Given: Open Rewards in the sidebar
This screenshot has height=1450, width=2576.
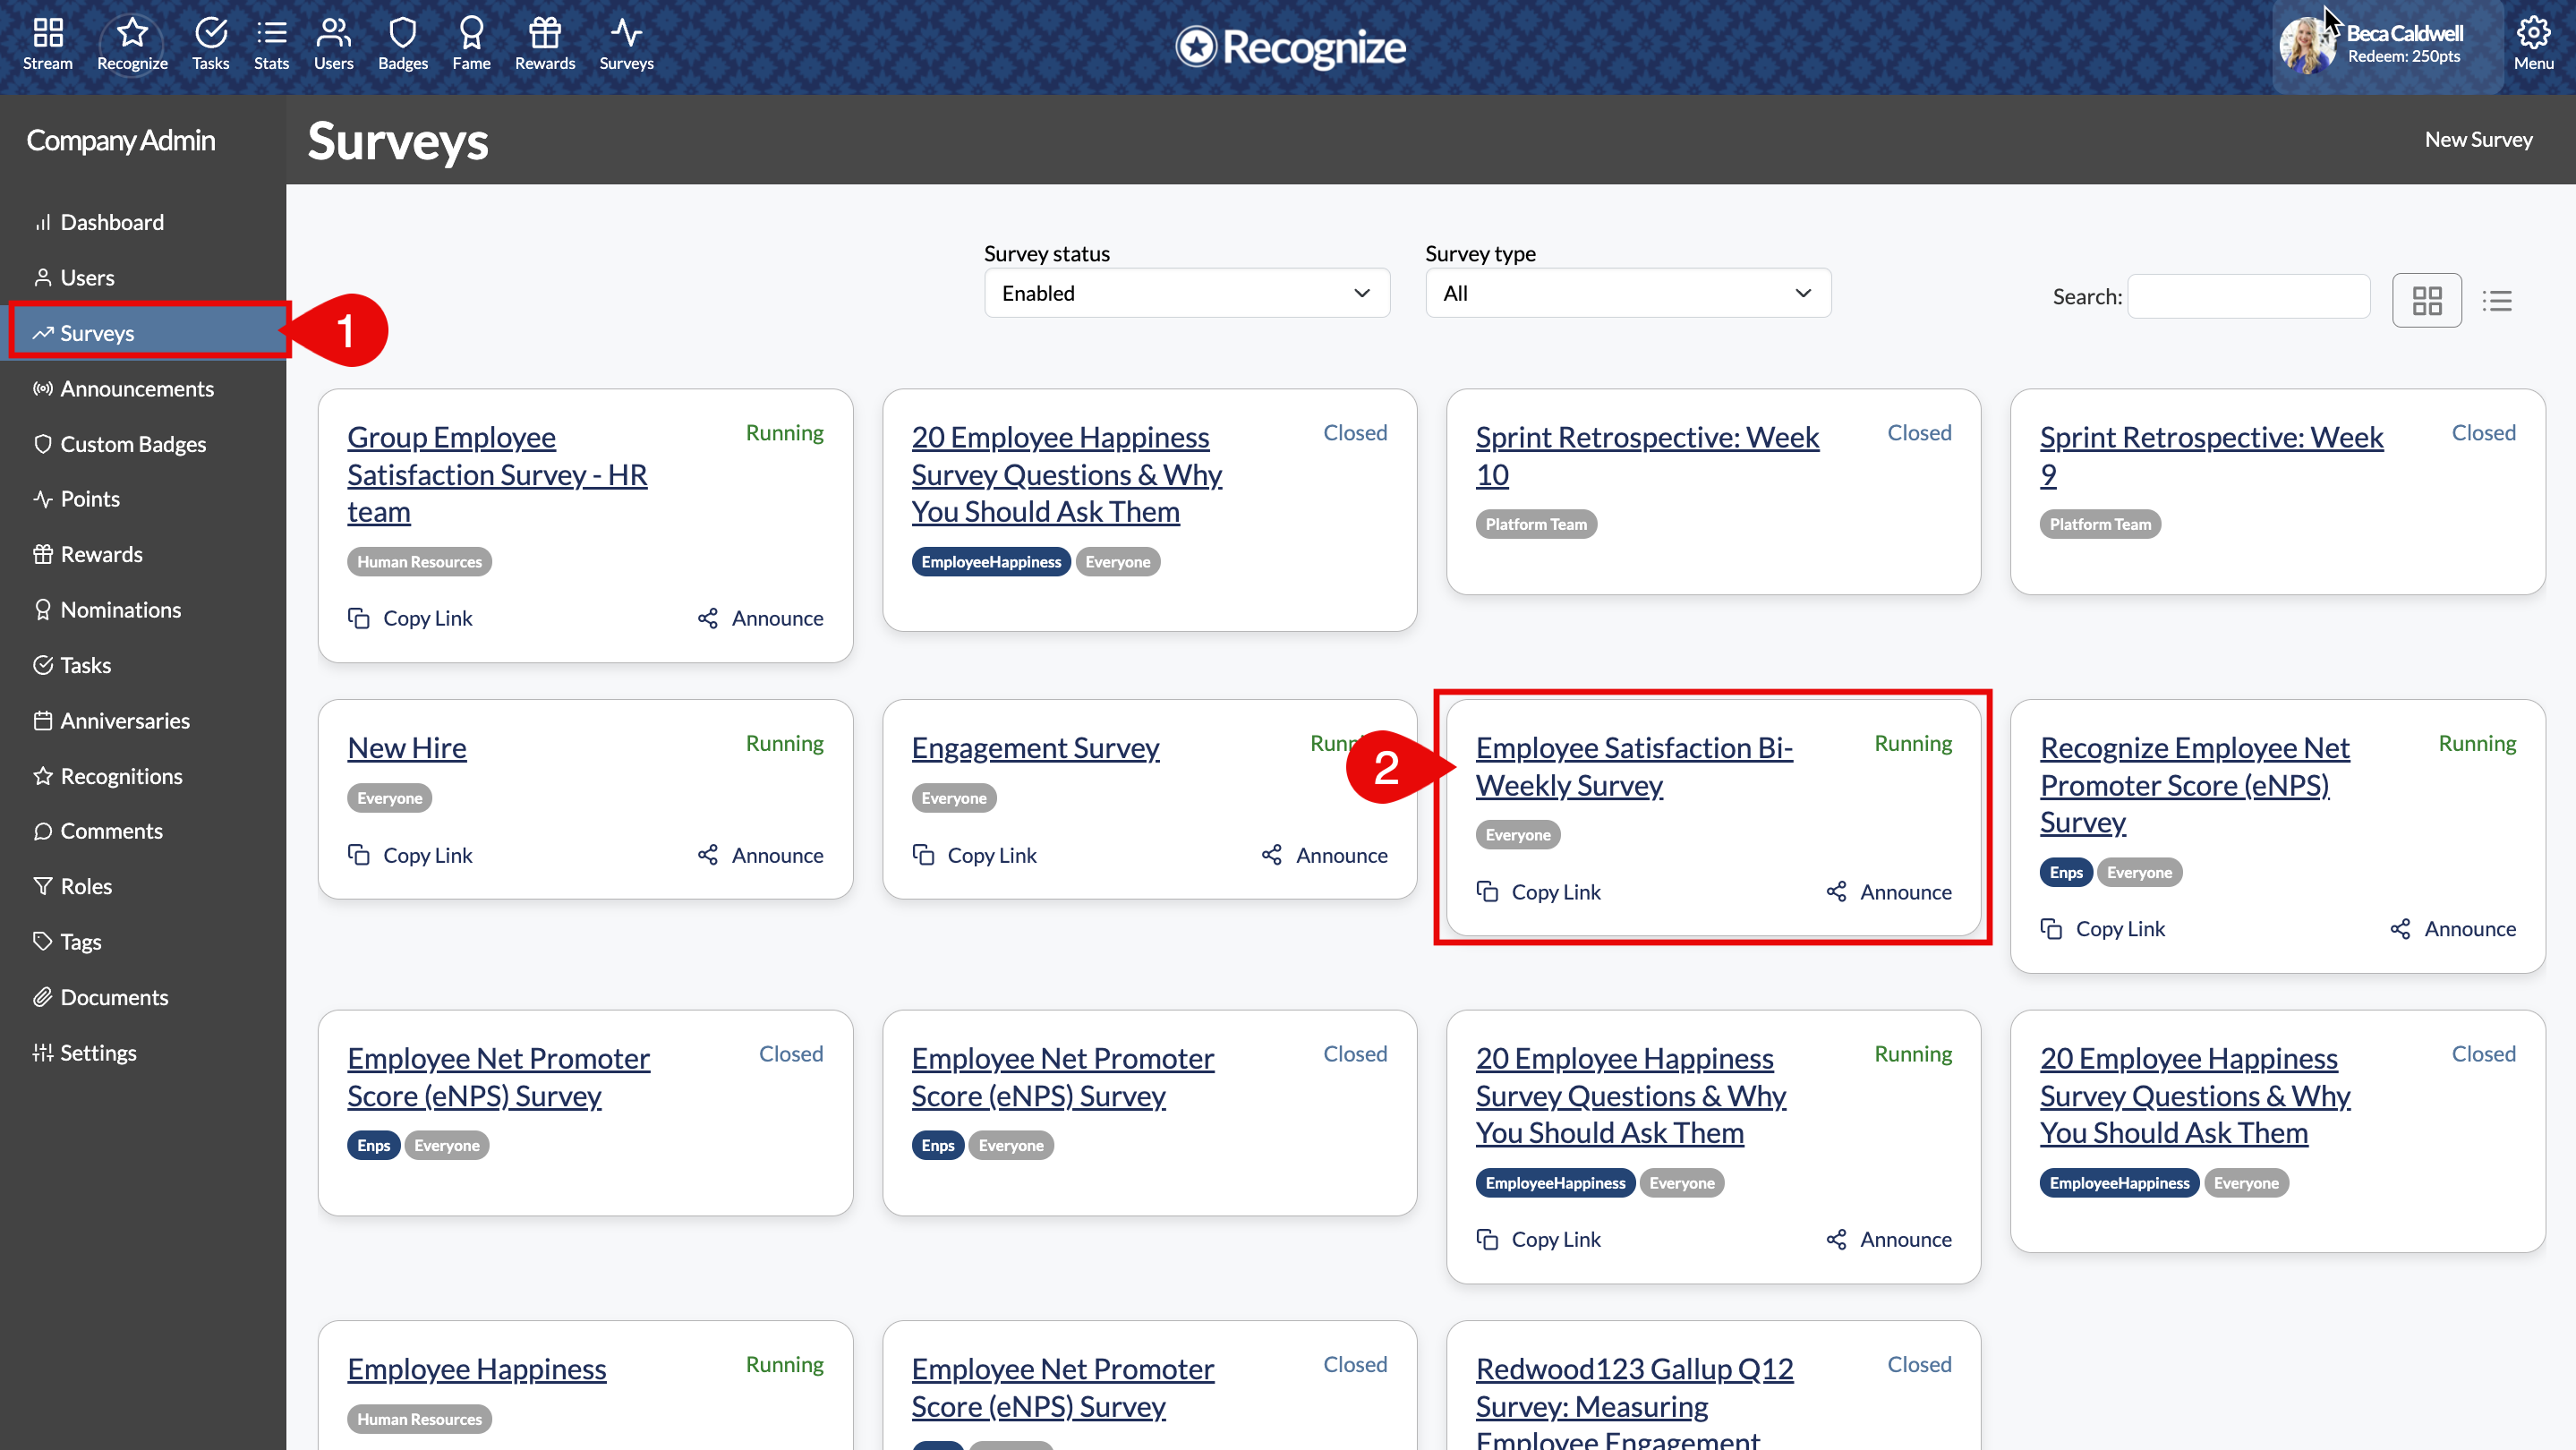Looking at the screenshot, I should [x=101, y=554].
